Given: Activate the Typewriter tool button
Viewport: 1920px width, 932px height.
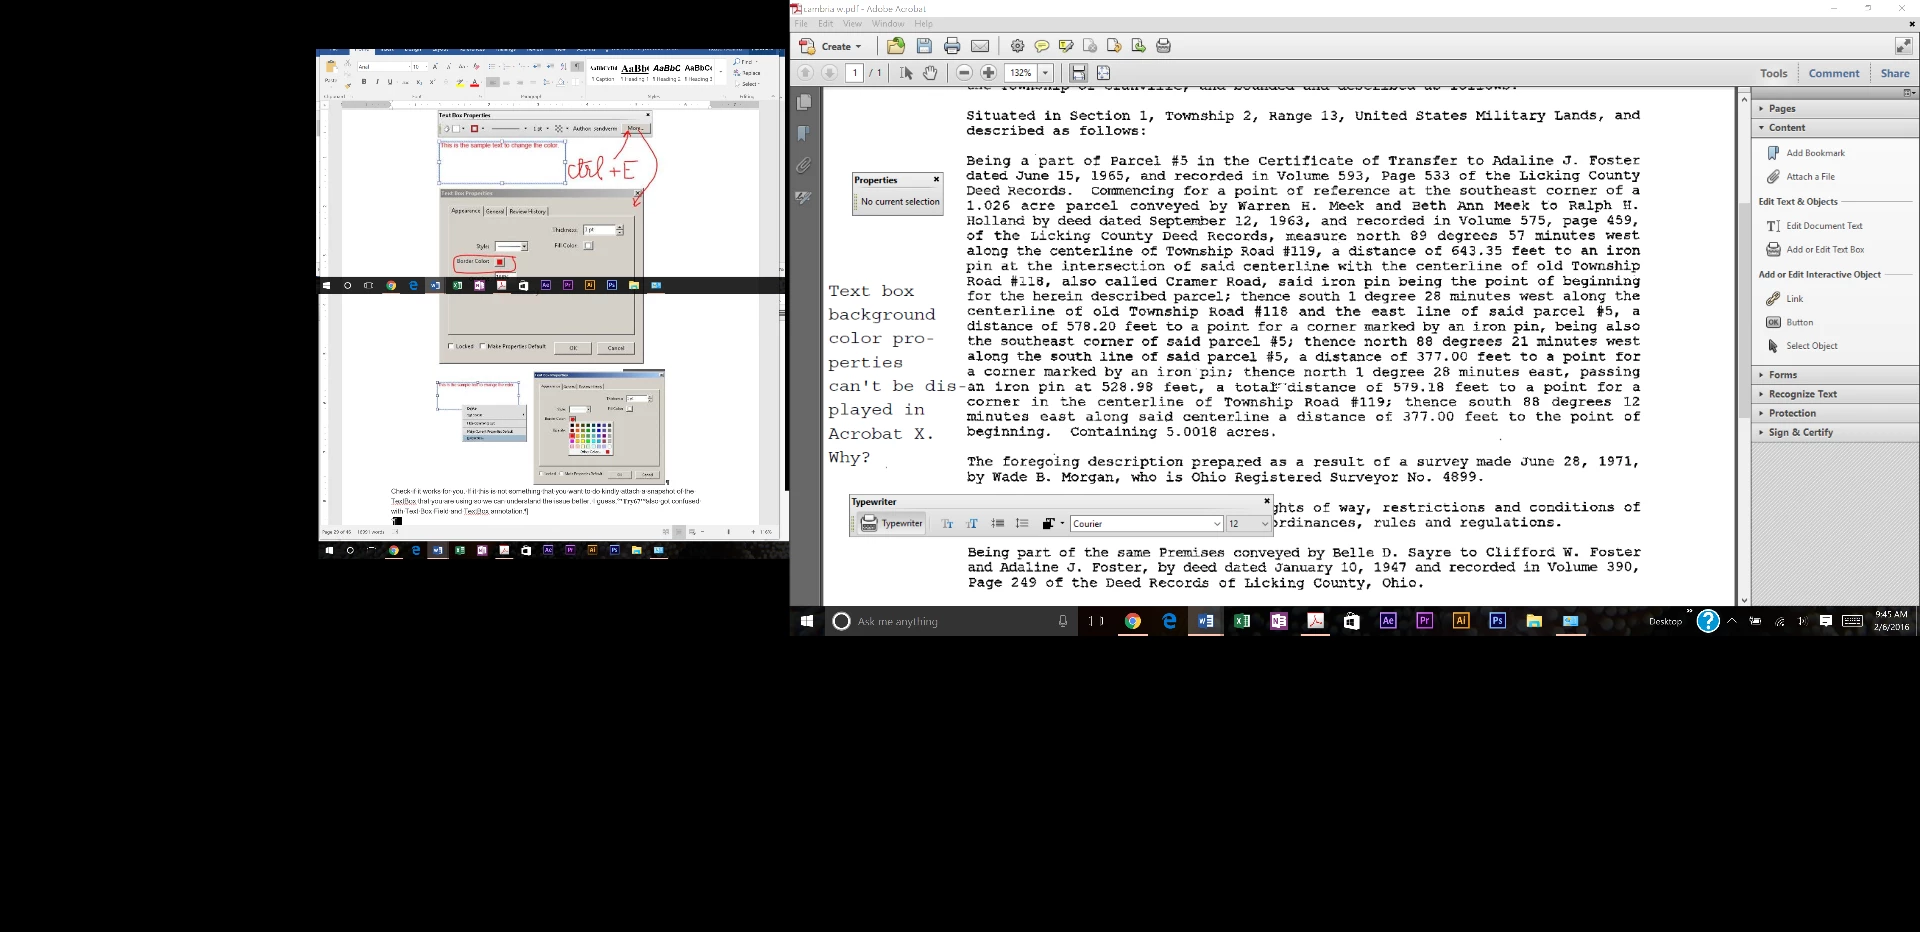Looking at the screenshot, I should [x=892, y=523].
